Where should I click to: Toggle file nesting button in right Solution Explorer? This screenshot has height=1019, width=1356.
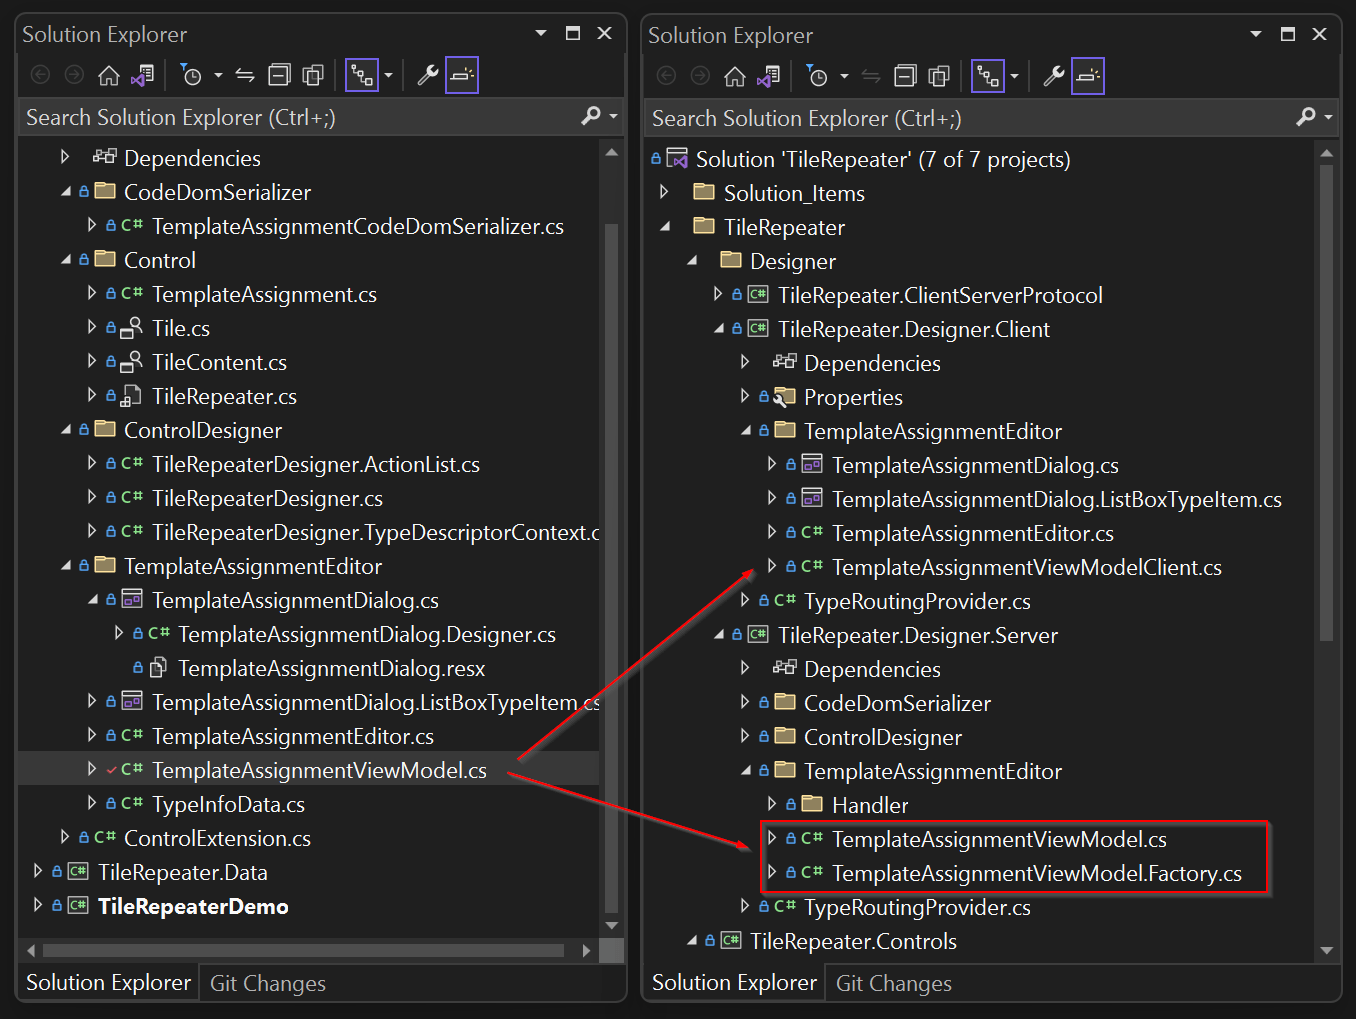(988, 76)
